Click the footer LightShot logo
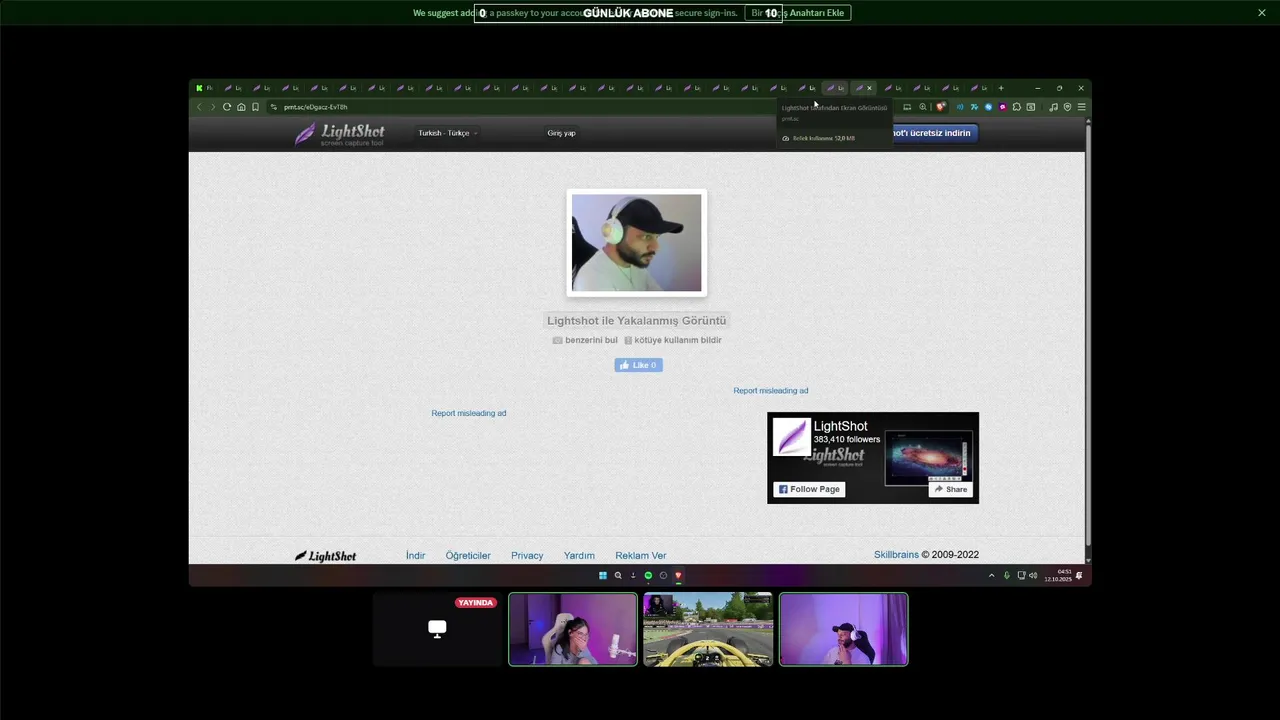The width and height of the screenshot is (1280, 720). point(325,556)
